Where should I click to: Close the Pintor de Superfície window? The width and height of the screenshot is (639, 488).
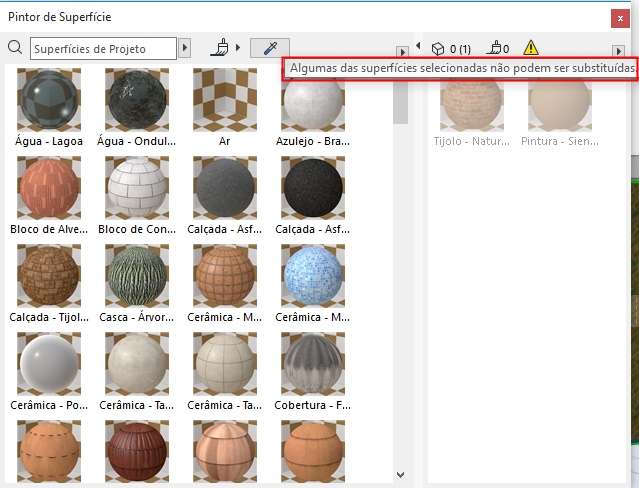click(x=621, y=17)
